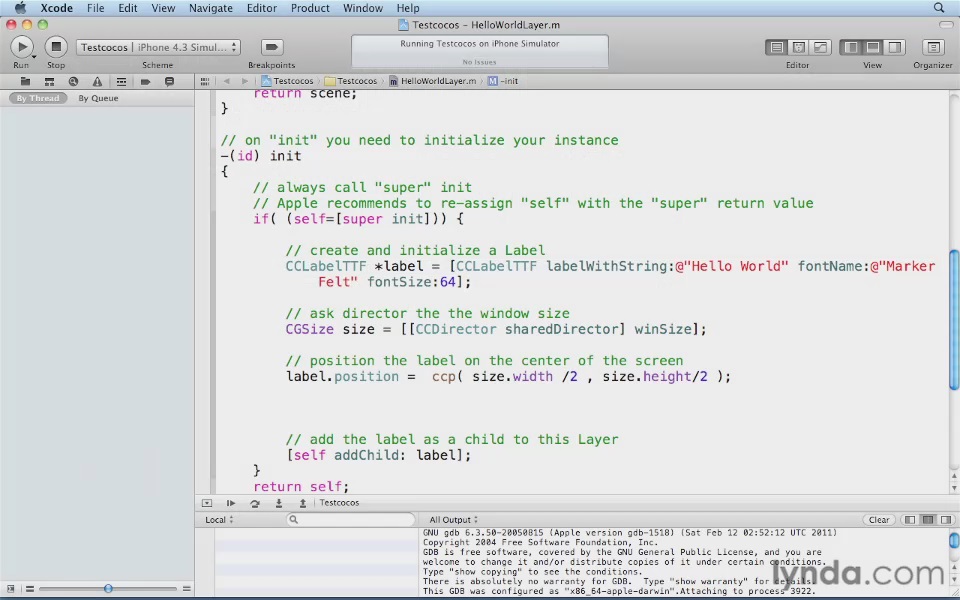Click the Step Into debug button
The height and width of the screenshot is (600, 960).
pyautogui.click(x=279, y=503)
